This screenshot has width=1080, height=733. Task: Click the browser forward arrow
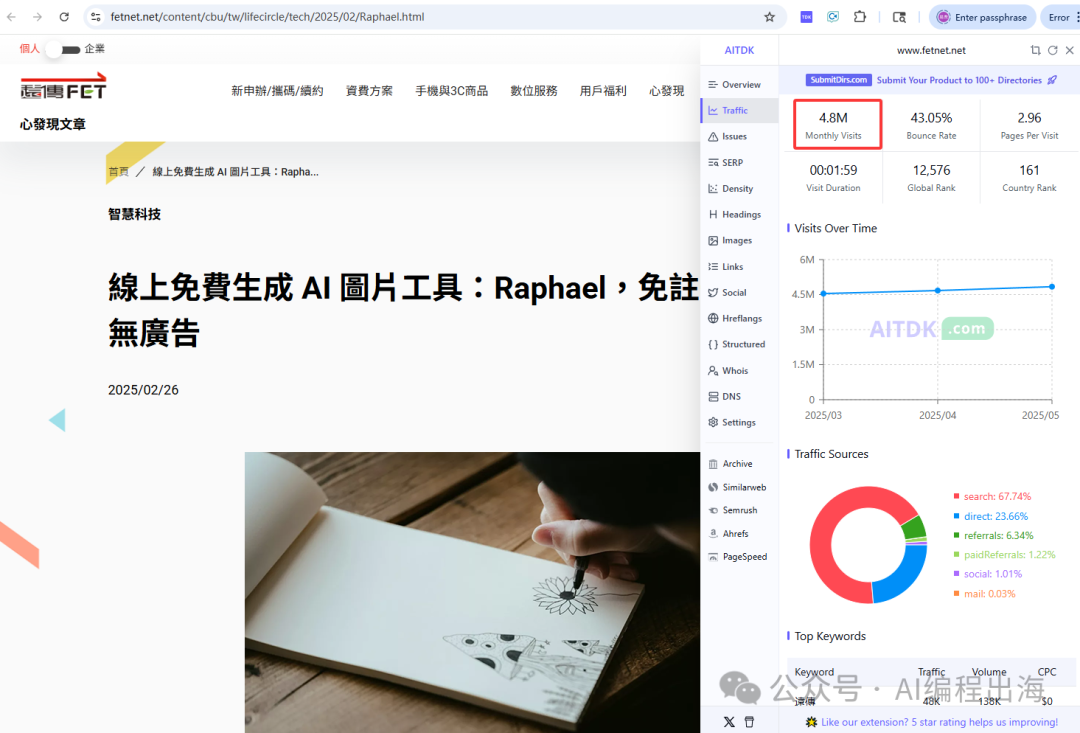pyautogui.click(x=37, y=17)
